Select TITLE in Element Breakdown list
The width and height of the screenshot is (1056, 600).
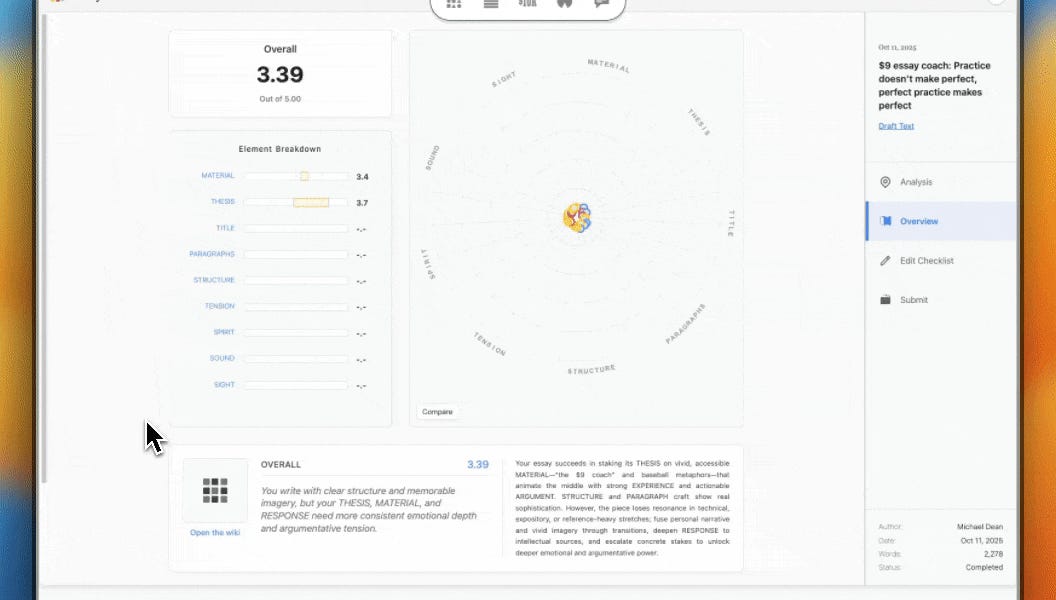click(x=225, y=228)
